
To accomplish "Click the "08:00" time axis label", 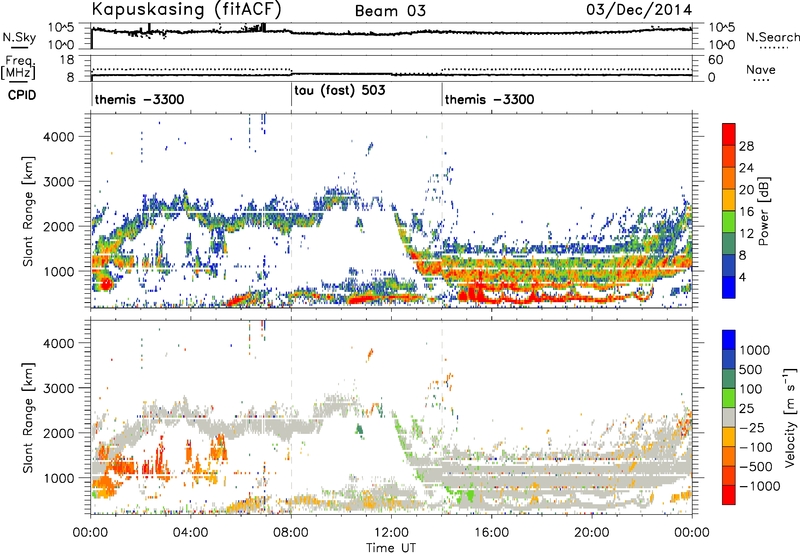I will pyautogui.click(x=291, y=533).
